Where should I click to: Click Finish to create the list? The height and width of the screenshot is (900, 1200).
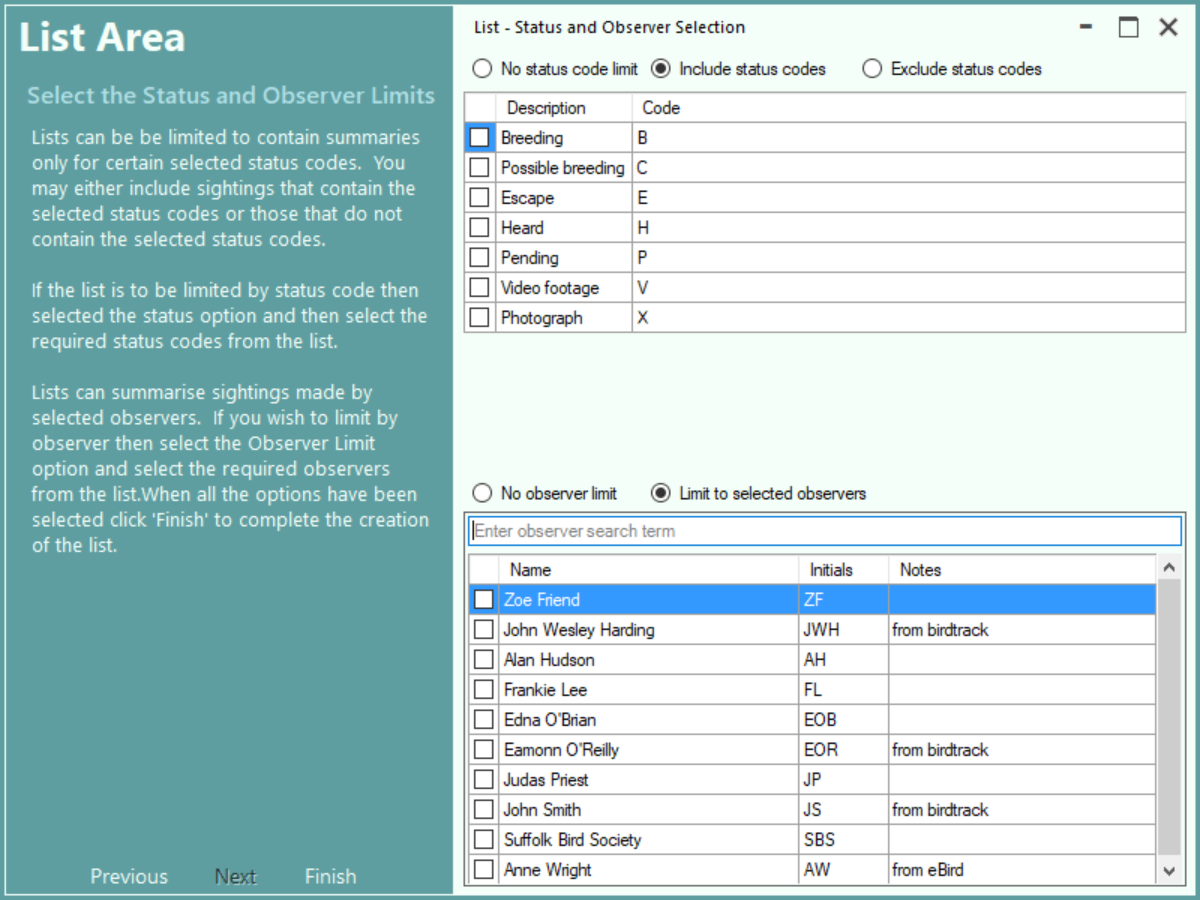point(330,876)
